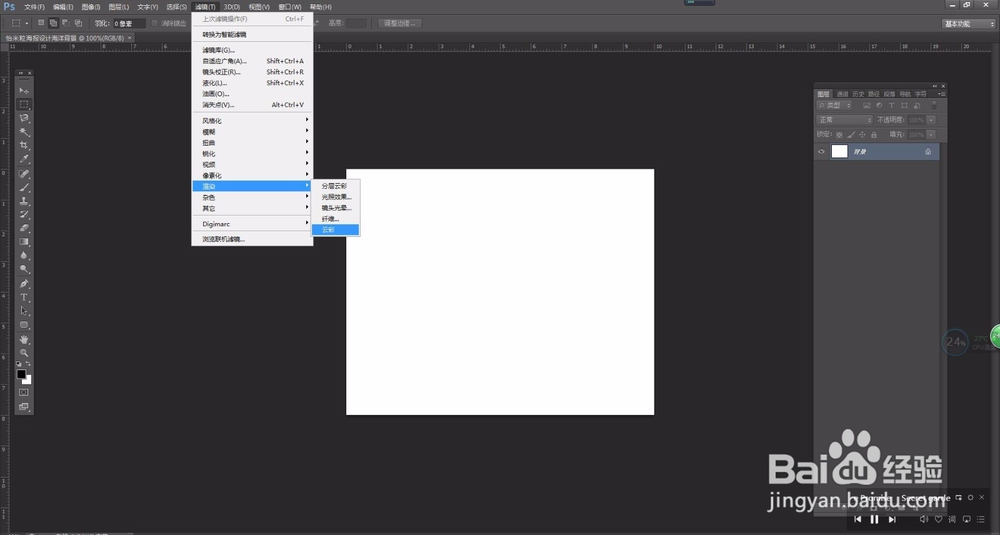Enable the 消除锯齿 anti-alias checkbox
The width and height of the screenshot is (1000, 535).
pos(155,24)
